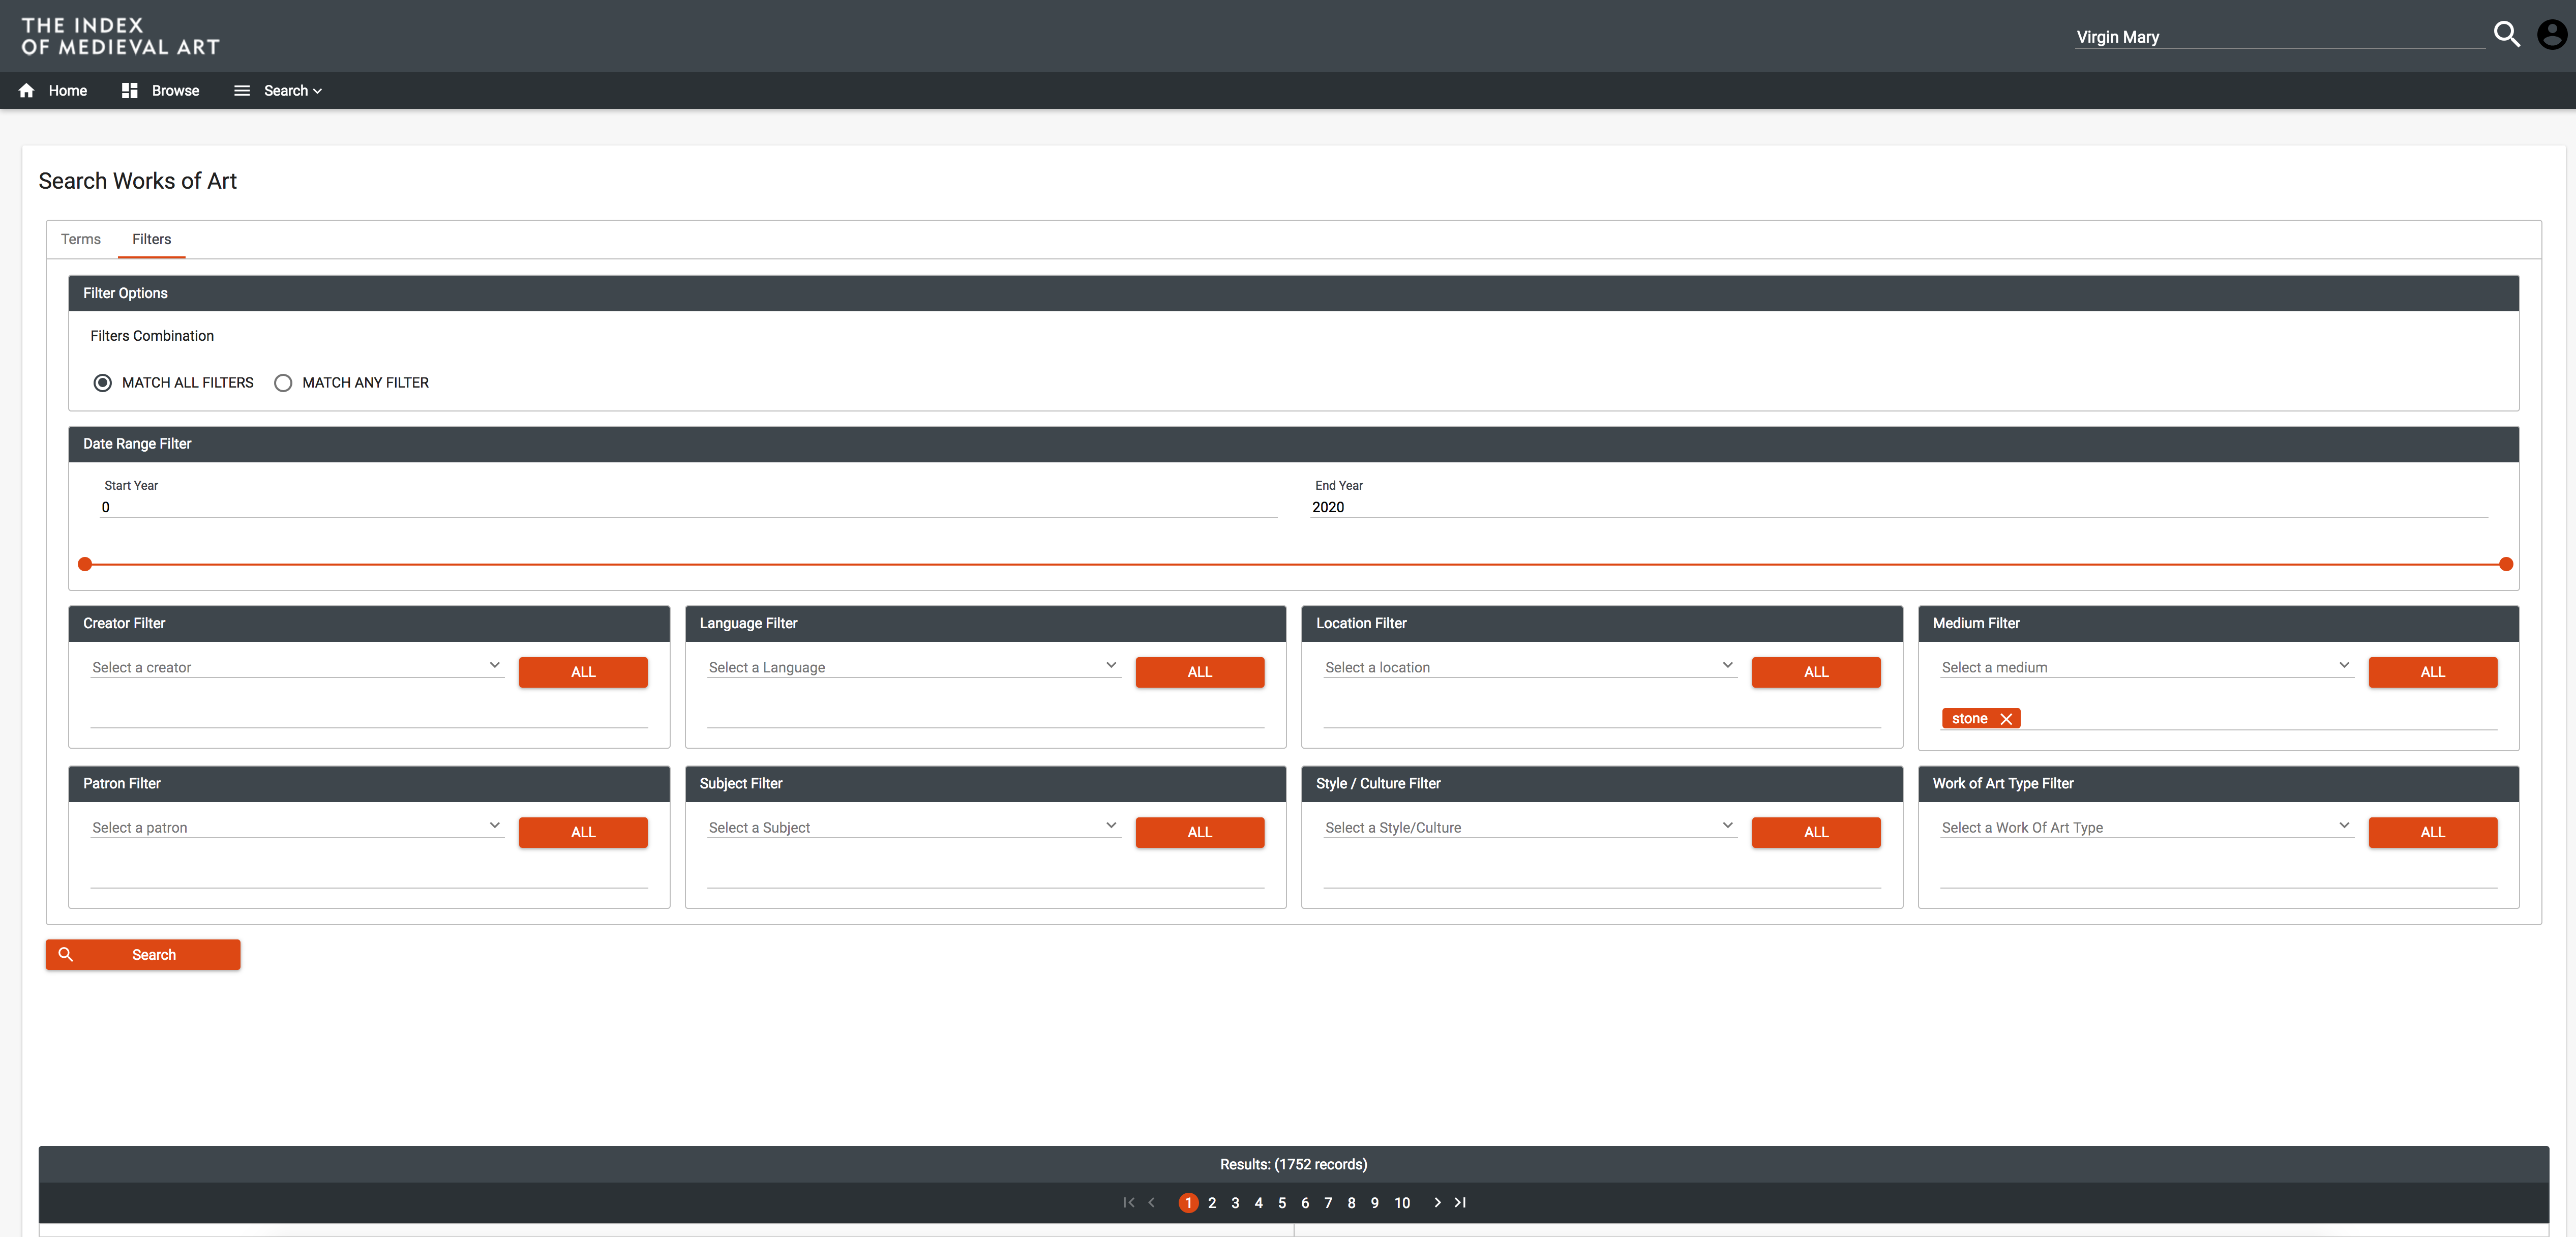Switch to the Terms tab
2576x1237 pixels.
click(x=81, y=239)
